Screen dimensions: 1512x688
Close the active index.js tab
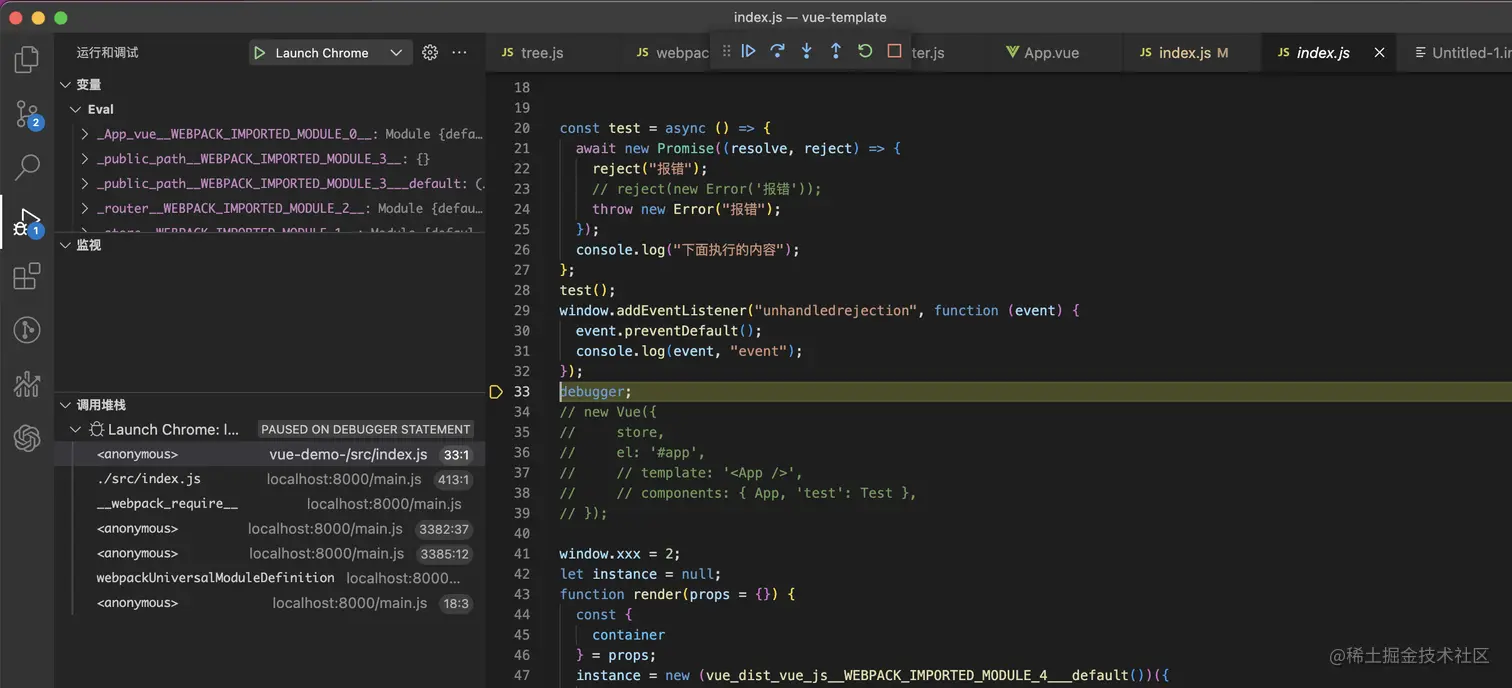click(x=1379, y=53)
